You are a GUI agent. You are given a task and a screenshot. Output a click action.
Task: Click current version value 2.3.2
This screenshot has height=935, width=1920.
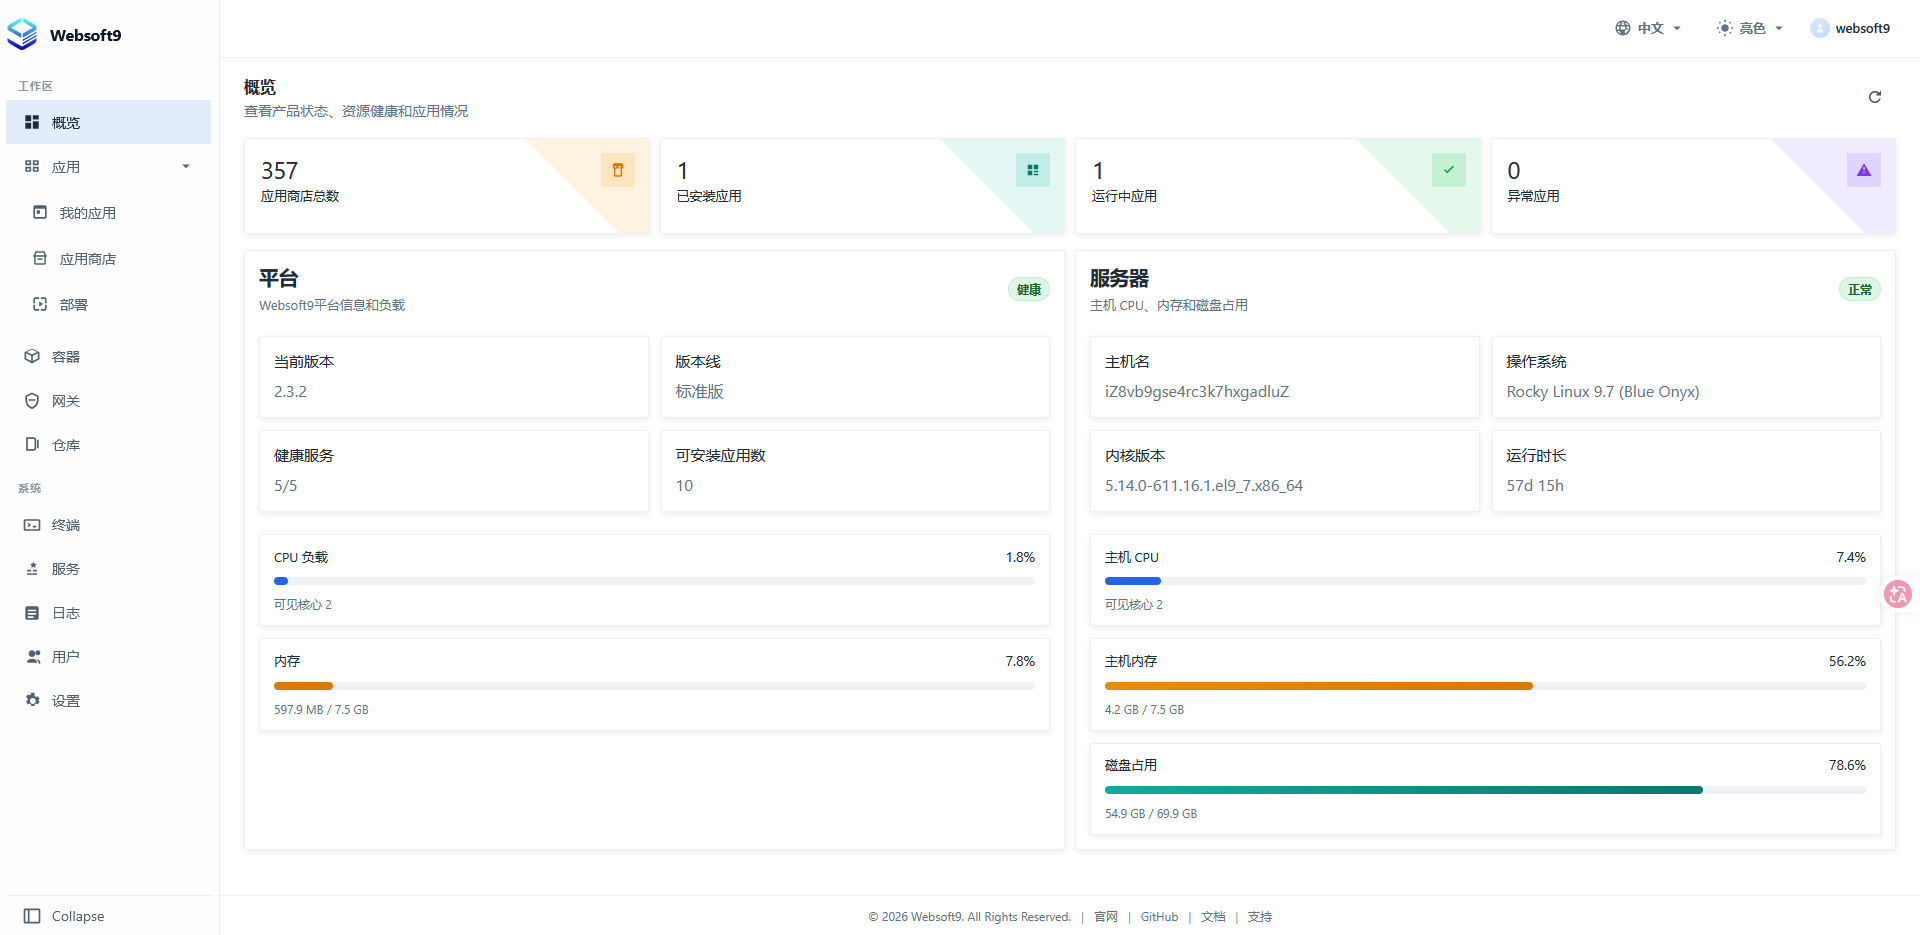tap(290, 392)
